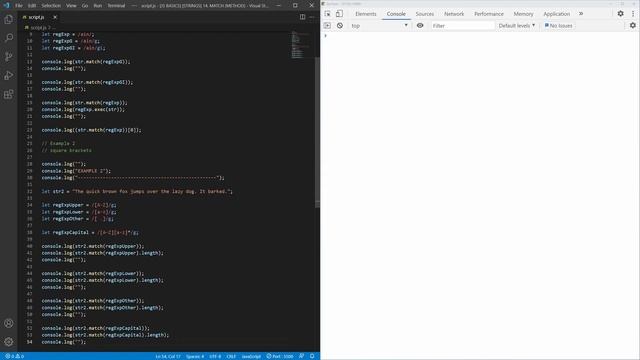Open the Extensions view

click(9, 95)
